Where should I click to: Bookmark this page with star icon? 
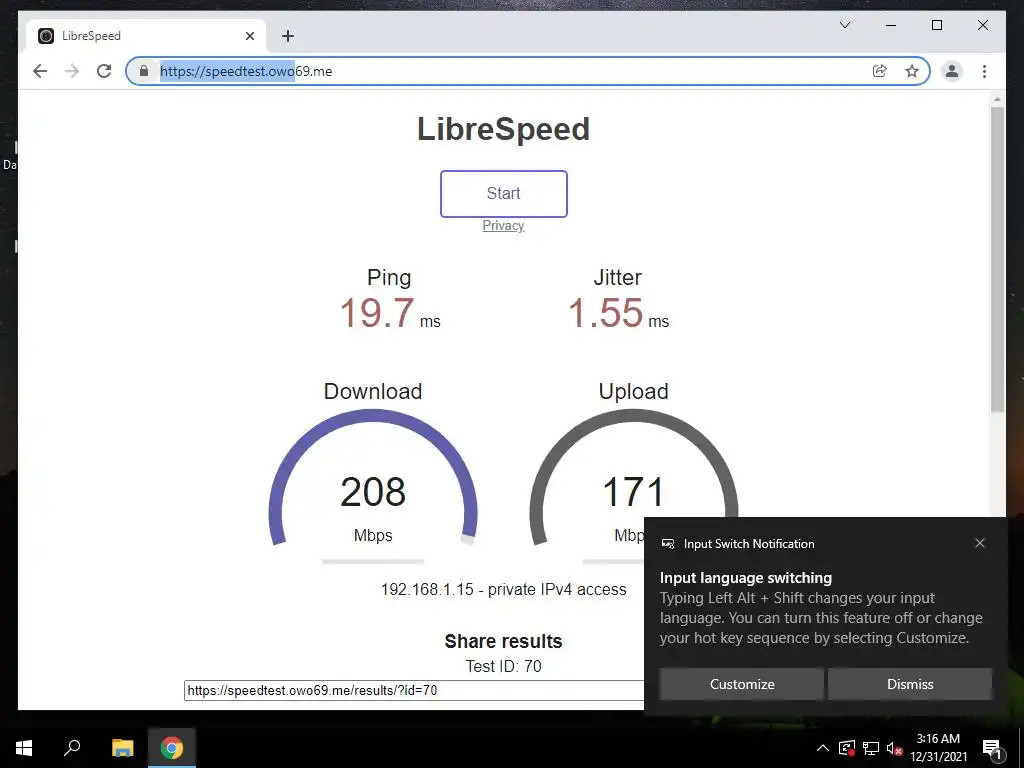pyautogui.click(x=912, y=71)
